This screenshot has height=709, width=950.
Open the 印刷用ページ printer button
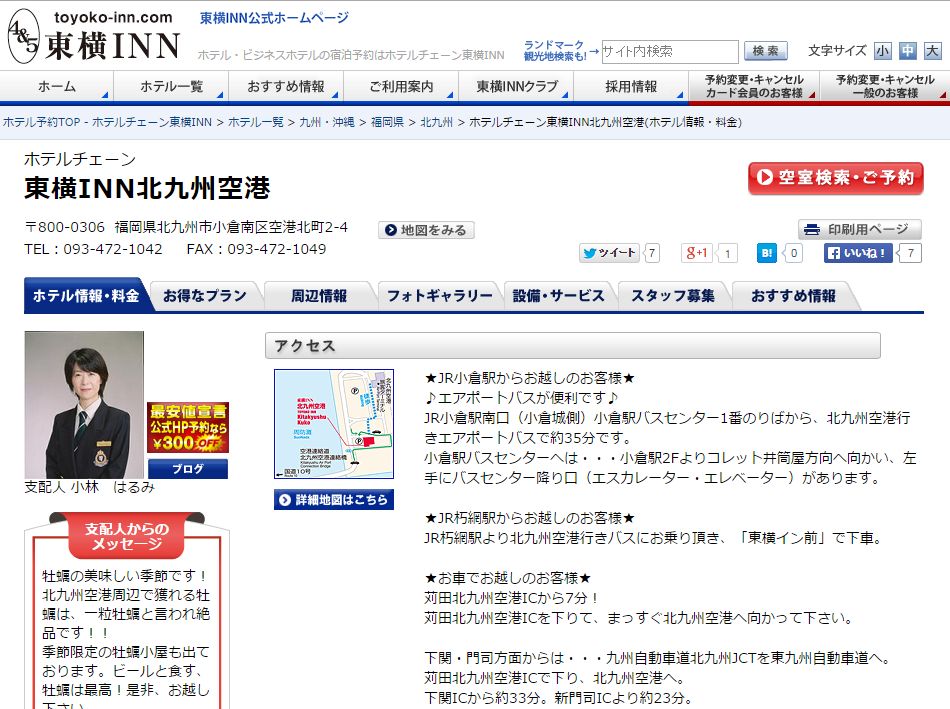tap(859, 230)
